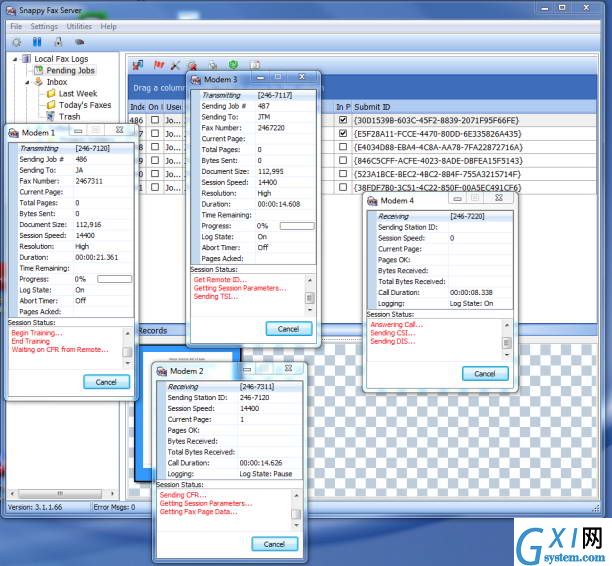
Task: Click the Modem 4 session status scrollbar thumb
Action: (x=507, y=342)
